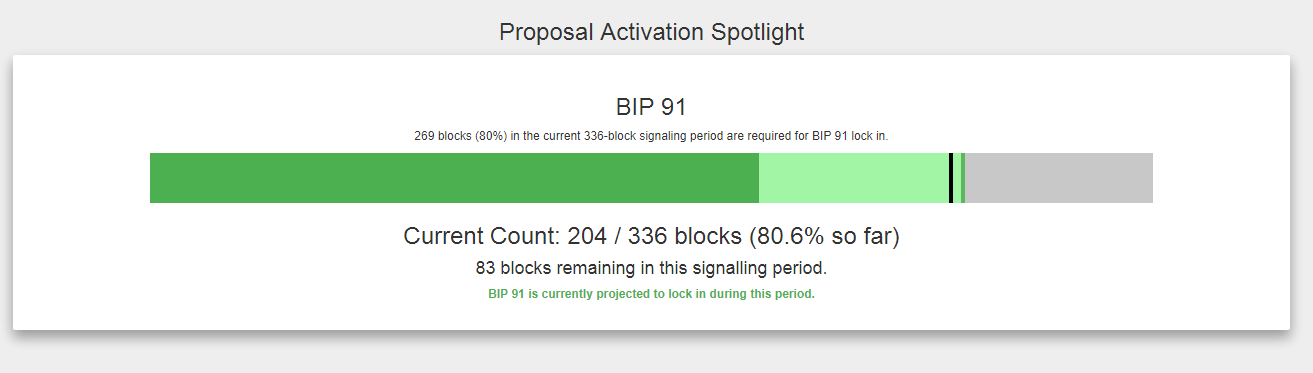Select the BIP 91 title
This screenshot has width=1313, height=373.
(651, 107)
